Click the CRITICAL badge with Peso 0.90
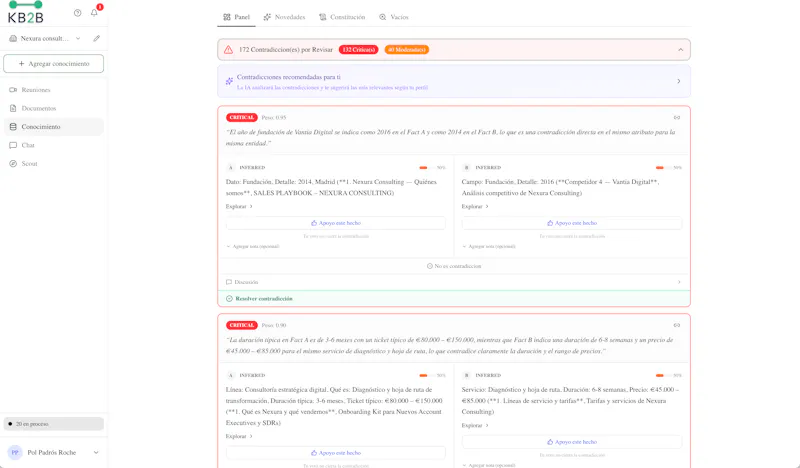 [x=242, y=325]
